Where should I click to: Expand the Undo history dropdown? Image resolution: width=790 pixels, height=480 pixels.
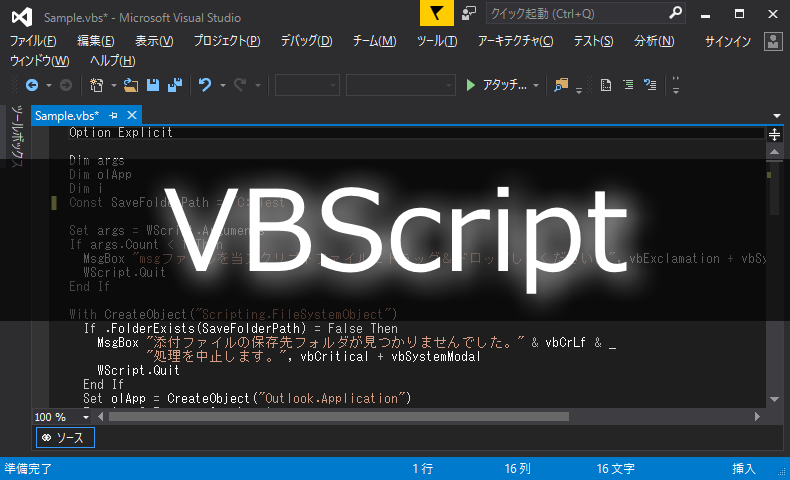[x=223, y=86]
